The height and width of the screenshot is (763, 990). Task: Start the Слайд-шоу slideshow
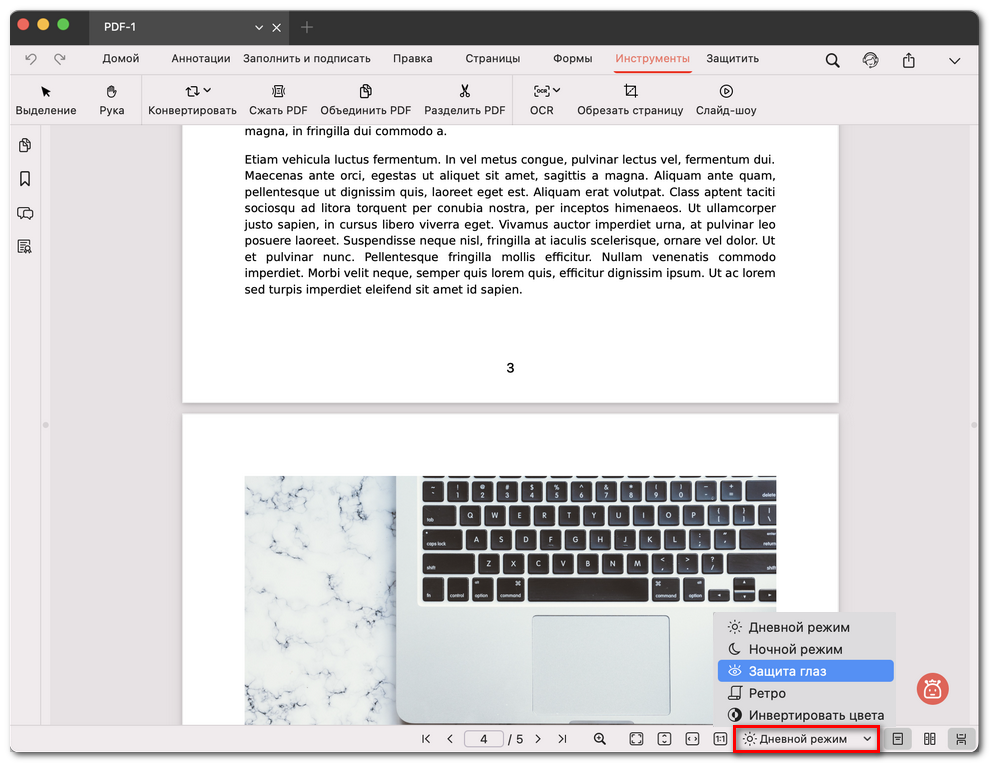[x=726, y=100]
